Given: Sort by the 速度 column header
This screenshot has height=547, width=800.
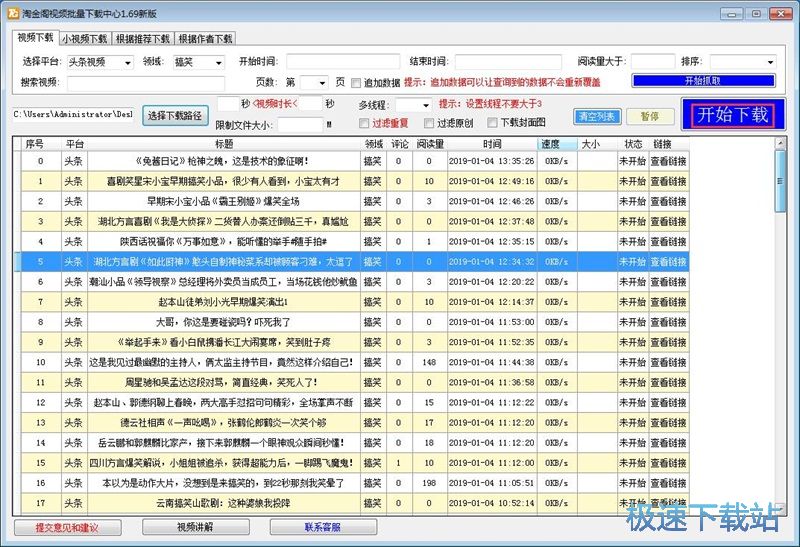Looking at the screenshot, I should click(x=557, y=144).
